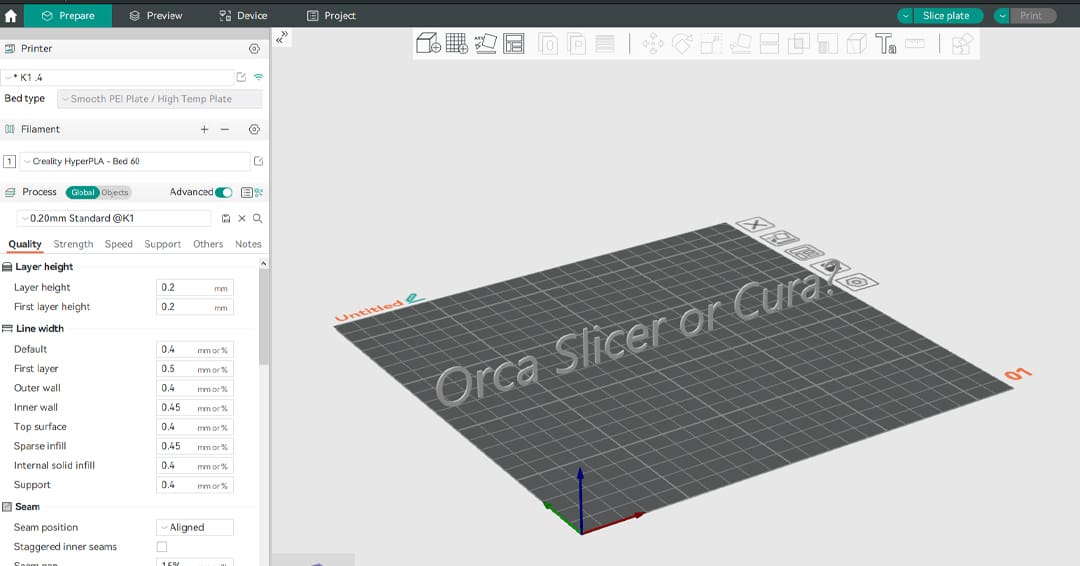Select the Text shape tool
This screenshot has height=566, width=1080.
(x=885, y=44)
